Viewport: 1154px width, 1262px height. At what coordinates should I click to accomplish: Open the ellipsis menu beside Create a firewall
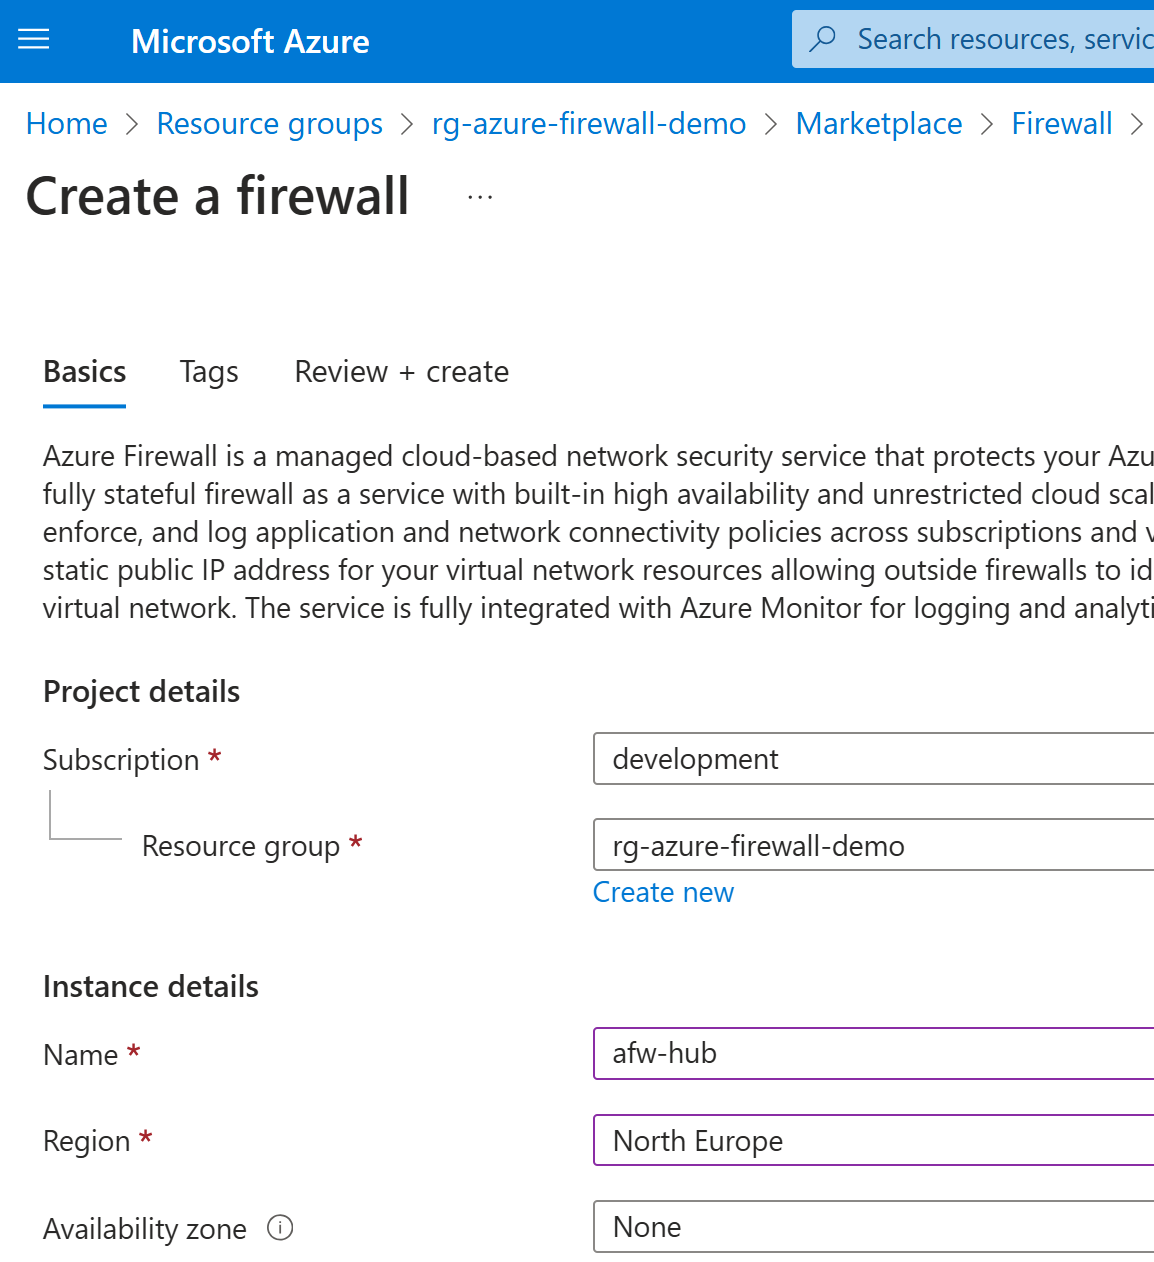480,197
